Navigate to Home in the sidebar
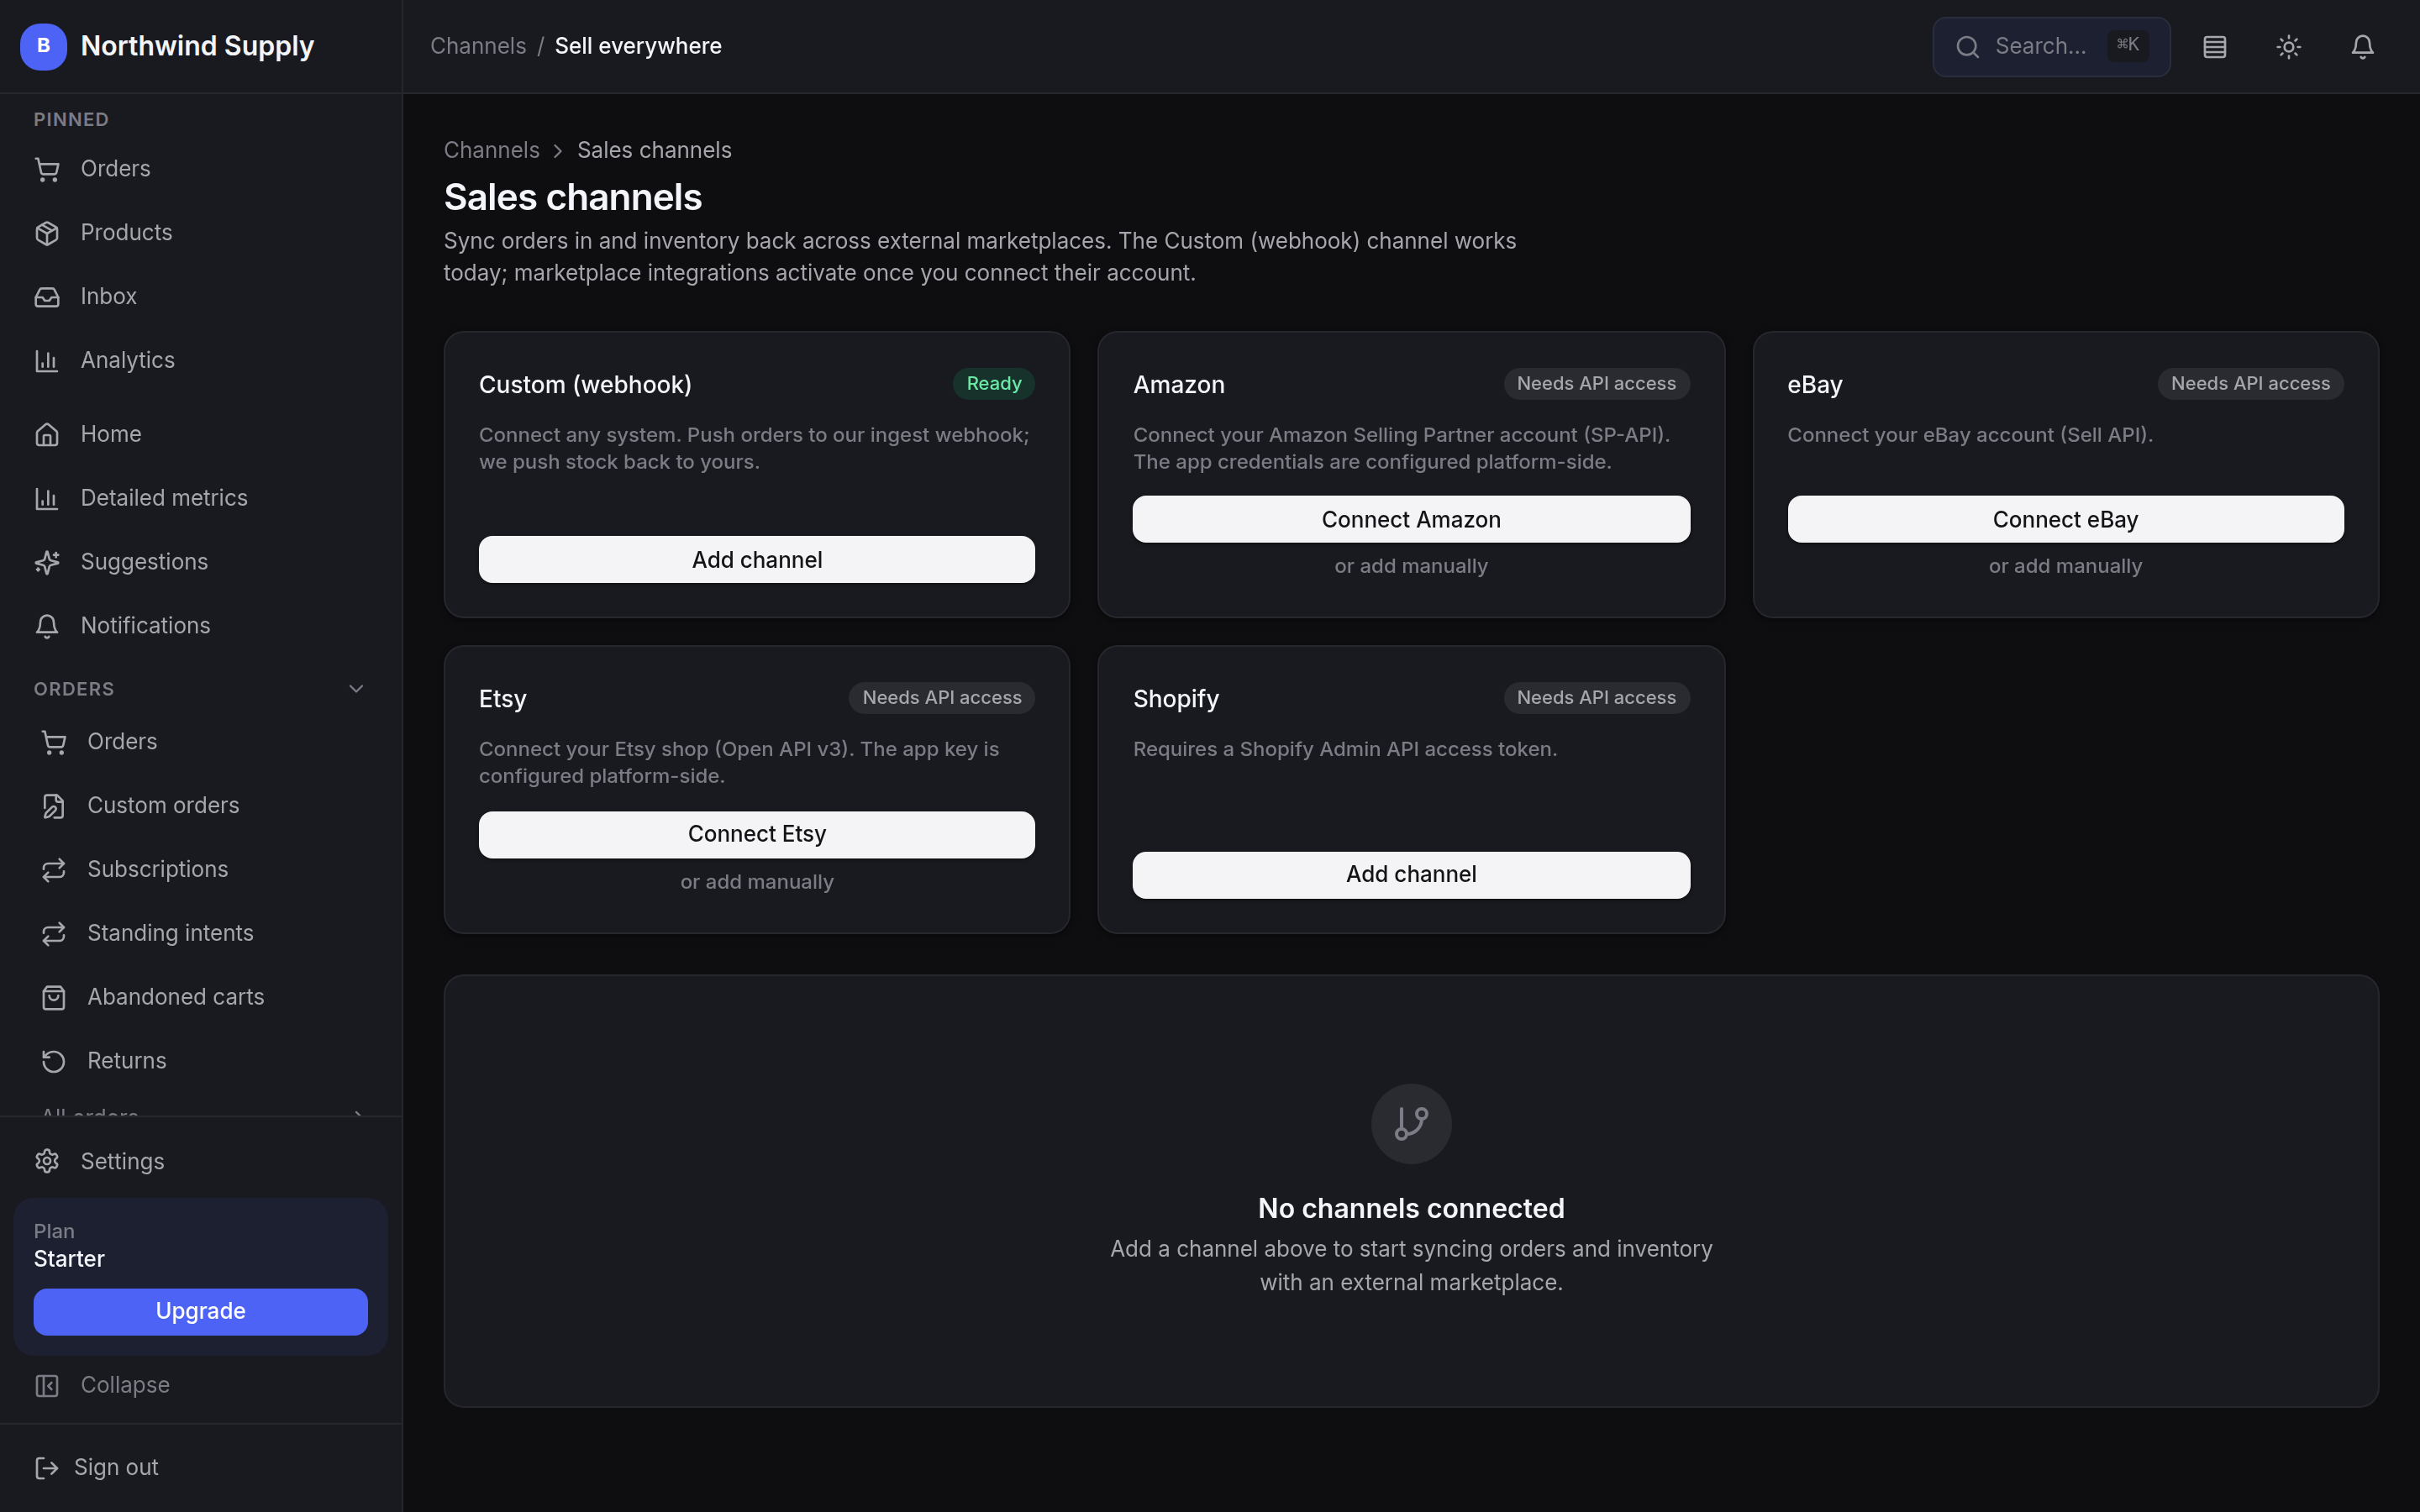 click(x=200, y=435)
